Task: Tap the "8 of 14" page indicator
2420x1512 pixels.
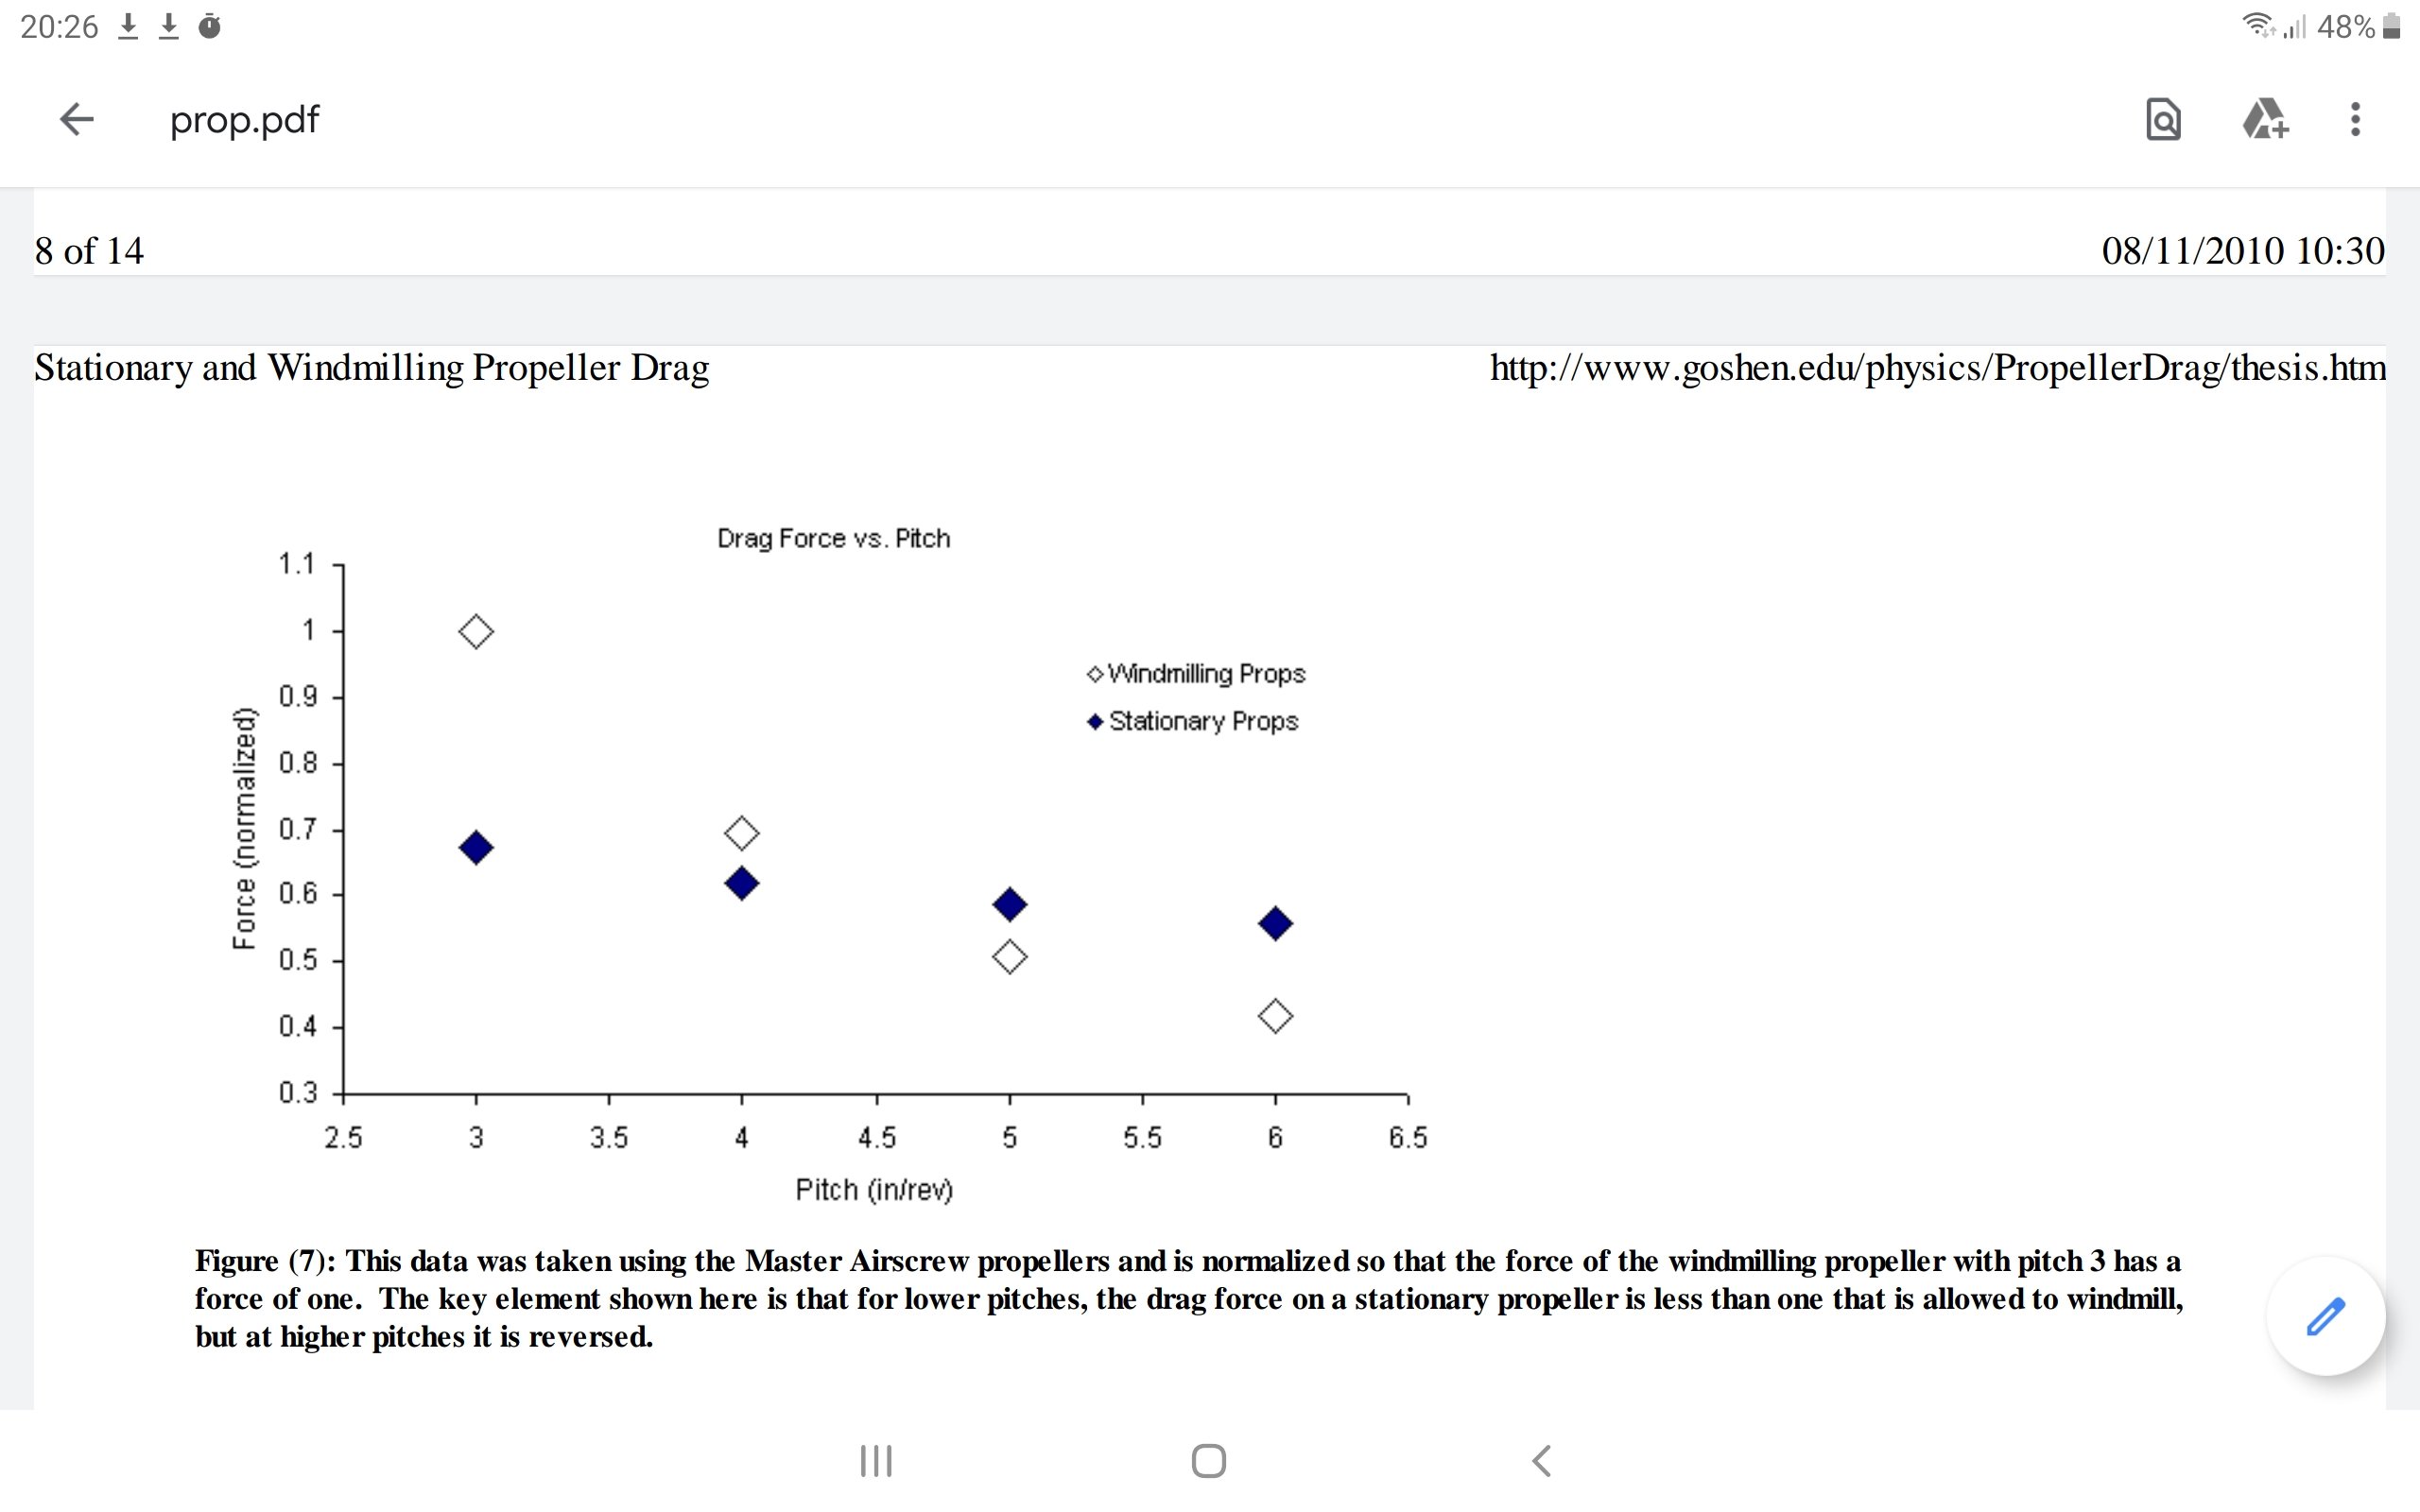Action: click(89, 251)
